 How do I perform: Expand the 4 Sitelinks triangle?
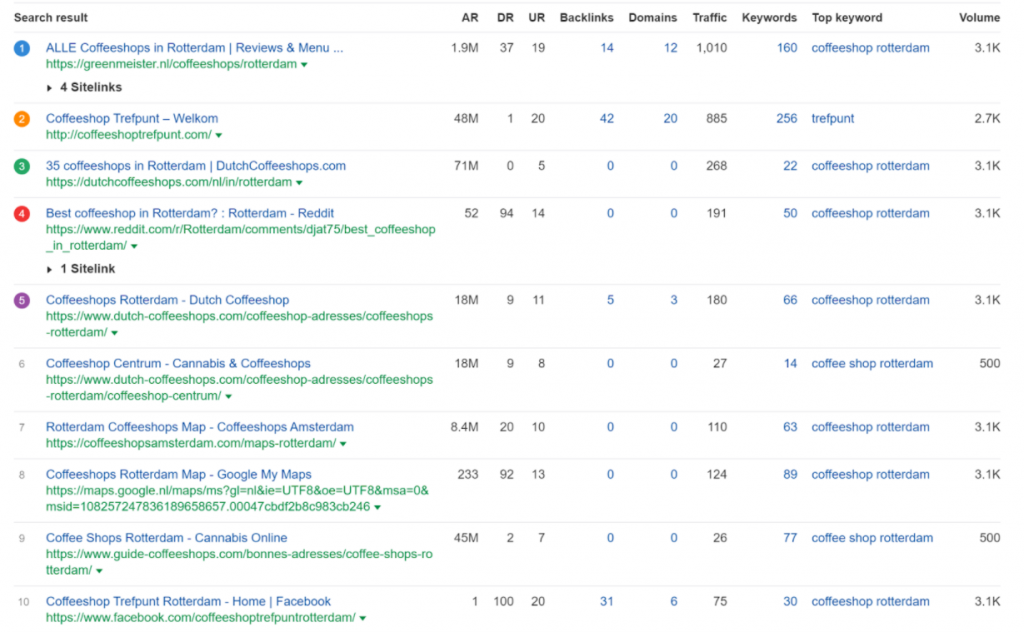point(49,87)
